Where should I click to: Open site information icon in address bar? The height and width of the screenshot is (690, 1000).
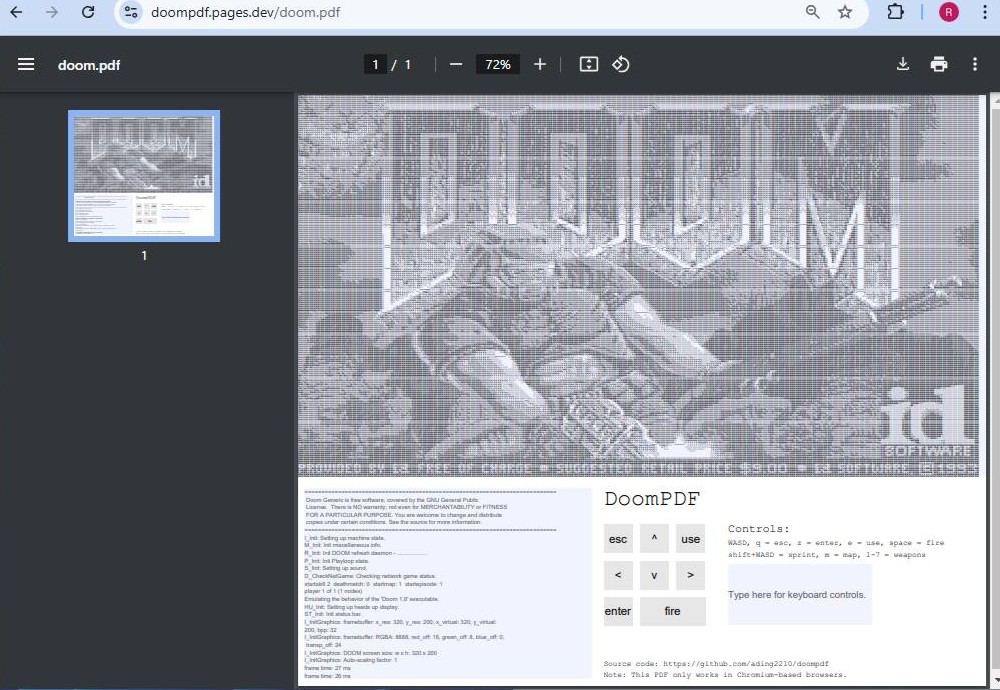[x=131, y=12]
